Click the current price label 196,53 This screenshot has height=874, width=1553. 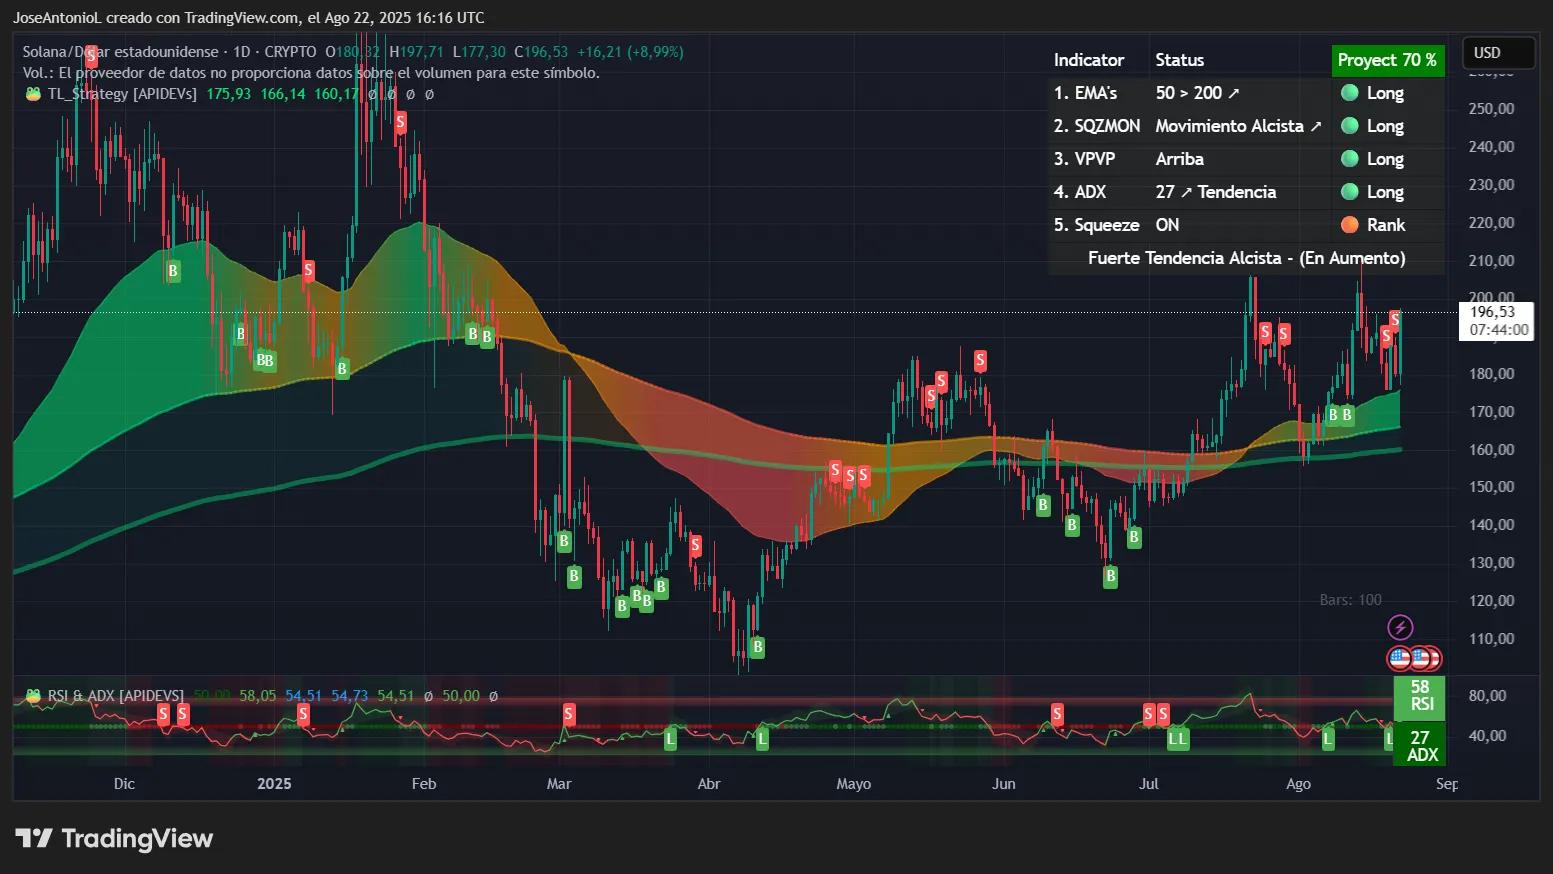pyautogui.click(x=1495, y=312)
